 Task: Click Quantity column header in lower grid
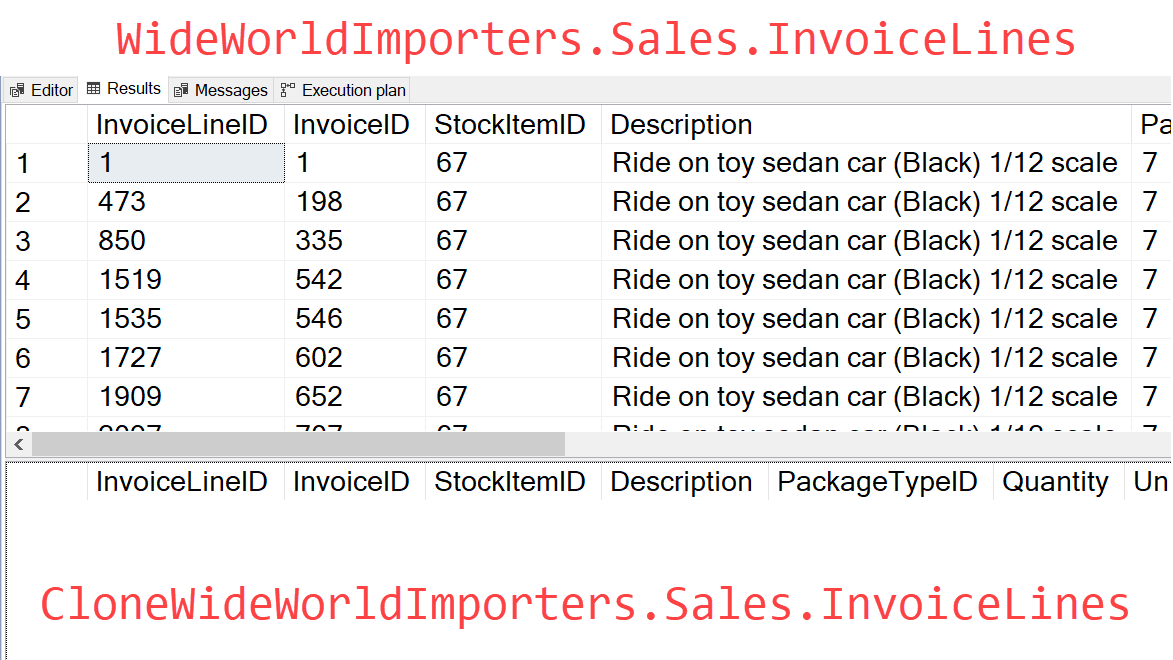[1058, 482]
